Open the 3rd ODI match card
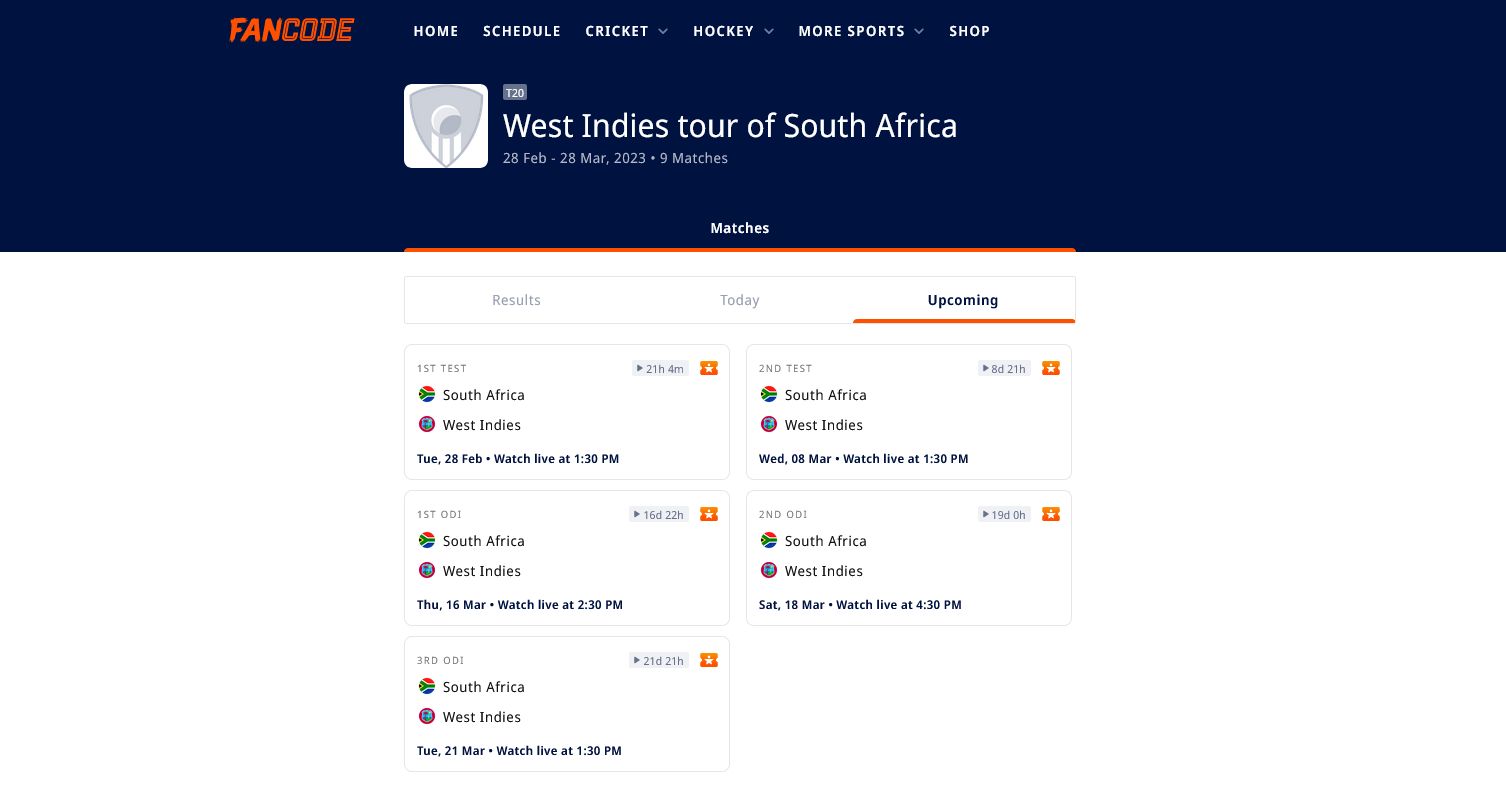 pos(567,704)
